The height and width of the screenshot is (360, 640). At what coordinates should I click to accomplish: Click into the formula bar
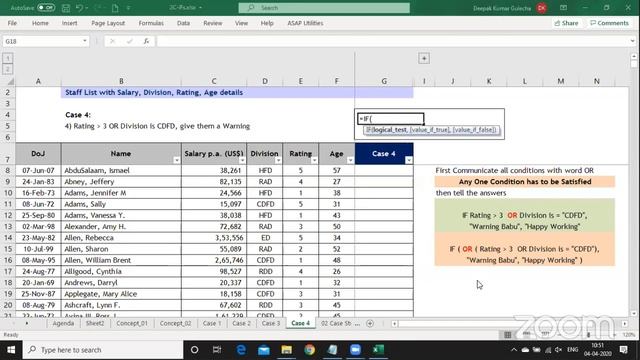coord(392,41)
